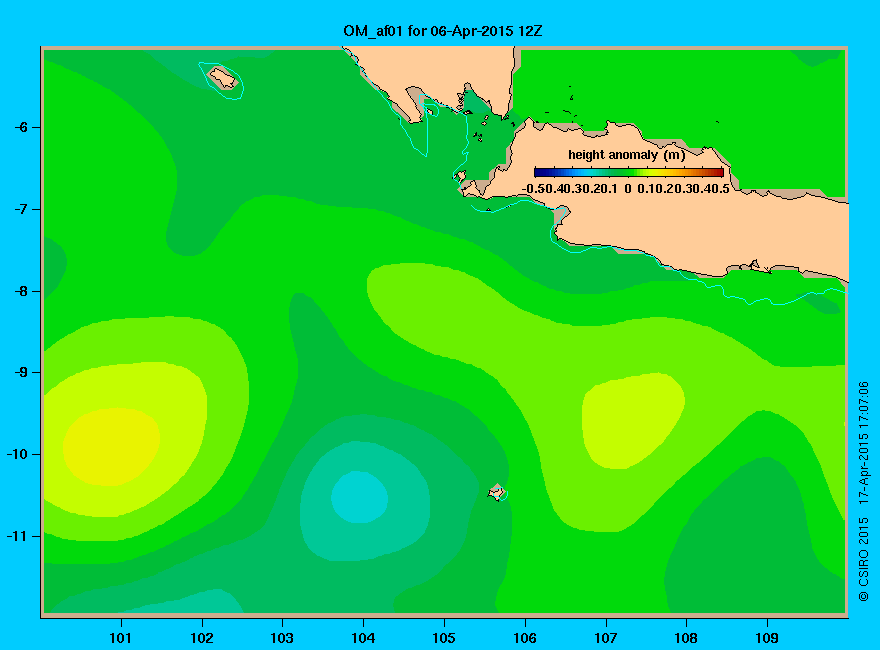Click the longitude label "109"
The width and height of the screenshot is (880, 650).
(x=767, y=638)
